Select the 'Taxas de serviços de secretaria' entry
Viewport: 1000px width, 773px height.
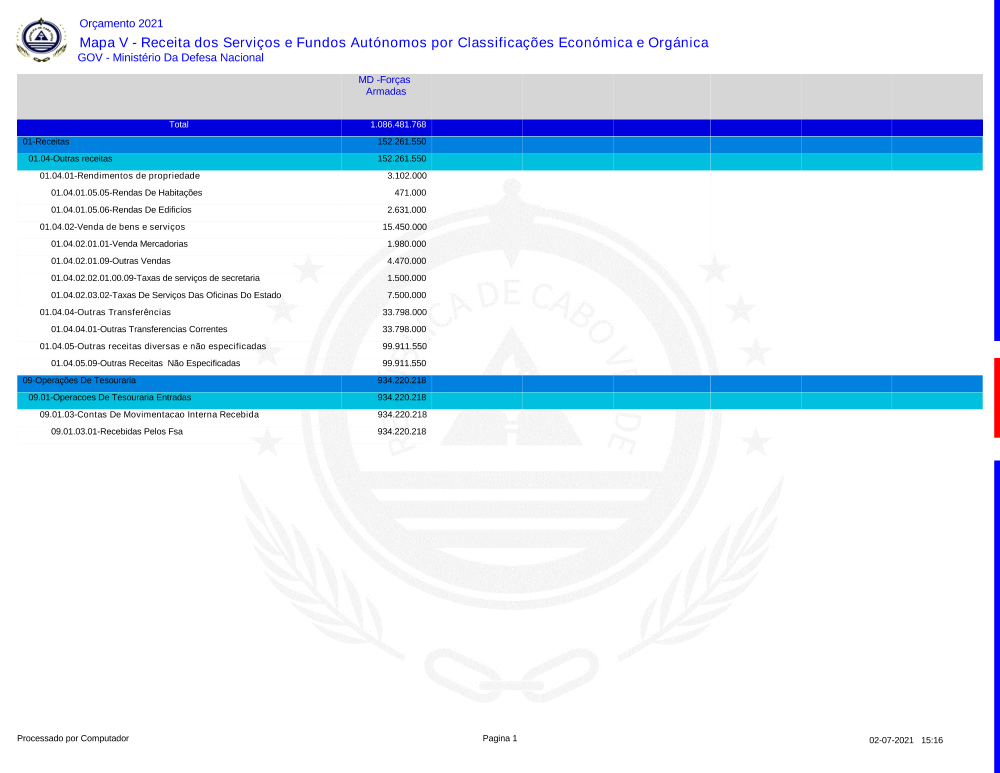[x=155, y=278]
